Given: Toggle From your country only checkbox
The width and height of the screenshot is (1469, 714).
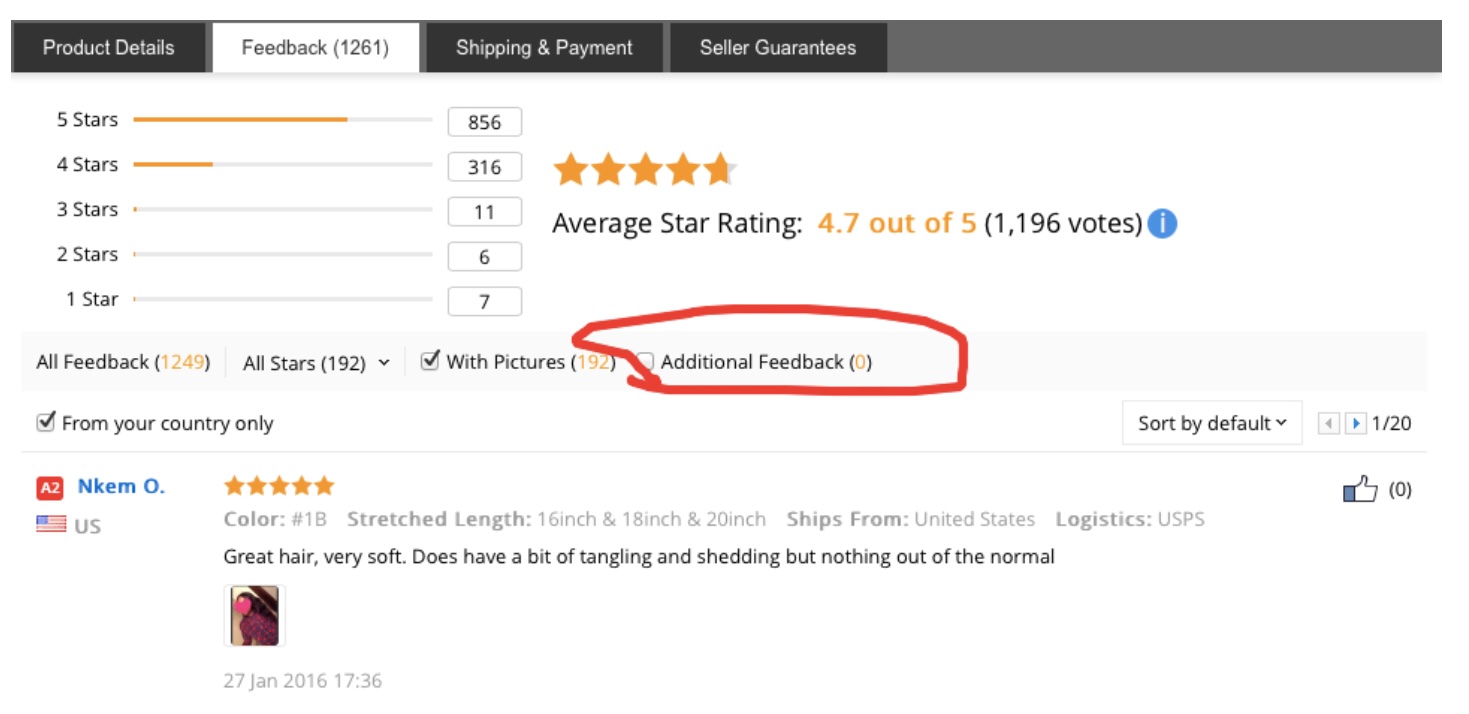Looking at the screenshot, I should tap(45, 422).
